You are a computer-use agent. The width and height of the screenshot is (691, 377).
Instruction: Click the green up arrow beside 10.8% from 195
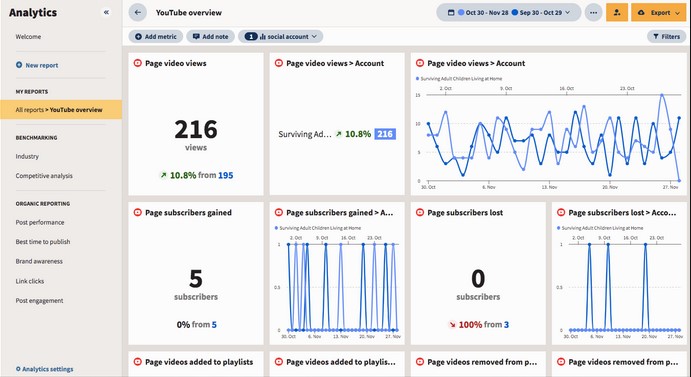click(x=163, y=175)
